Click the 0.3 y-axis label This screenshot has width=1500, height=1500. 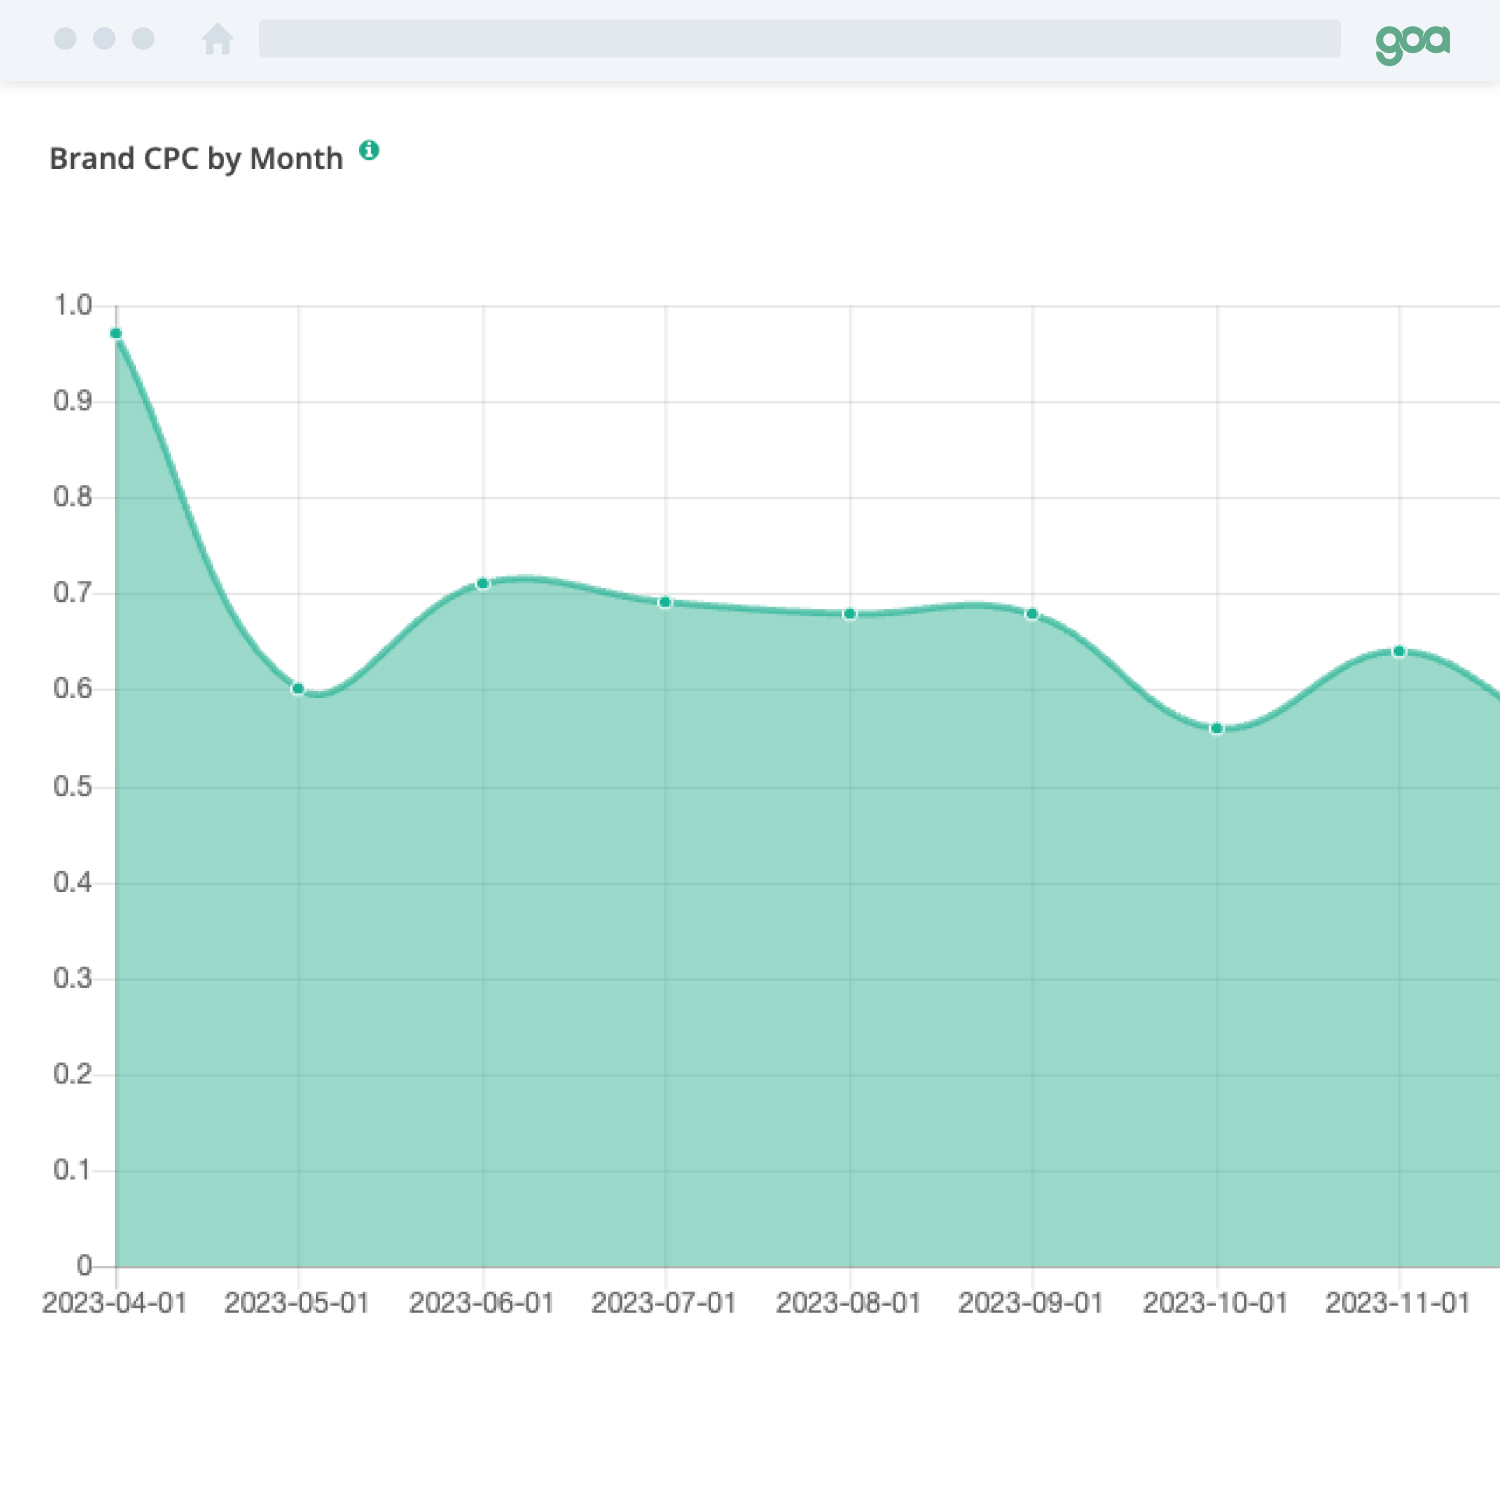pyautogui.click(x=73, y=978)
